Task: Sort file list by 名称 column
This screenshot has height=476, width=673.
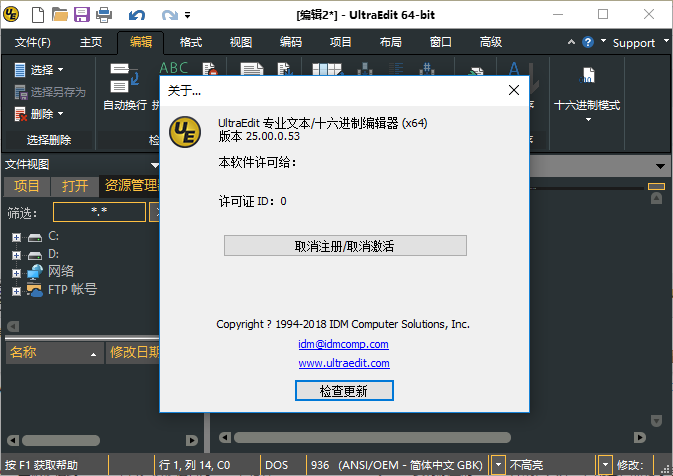Action: tap(54, 353)
